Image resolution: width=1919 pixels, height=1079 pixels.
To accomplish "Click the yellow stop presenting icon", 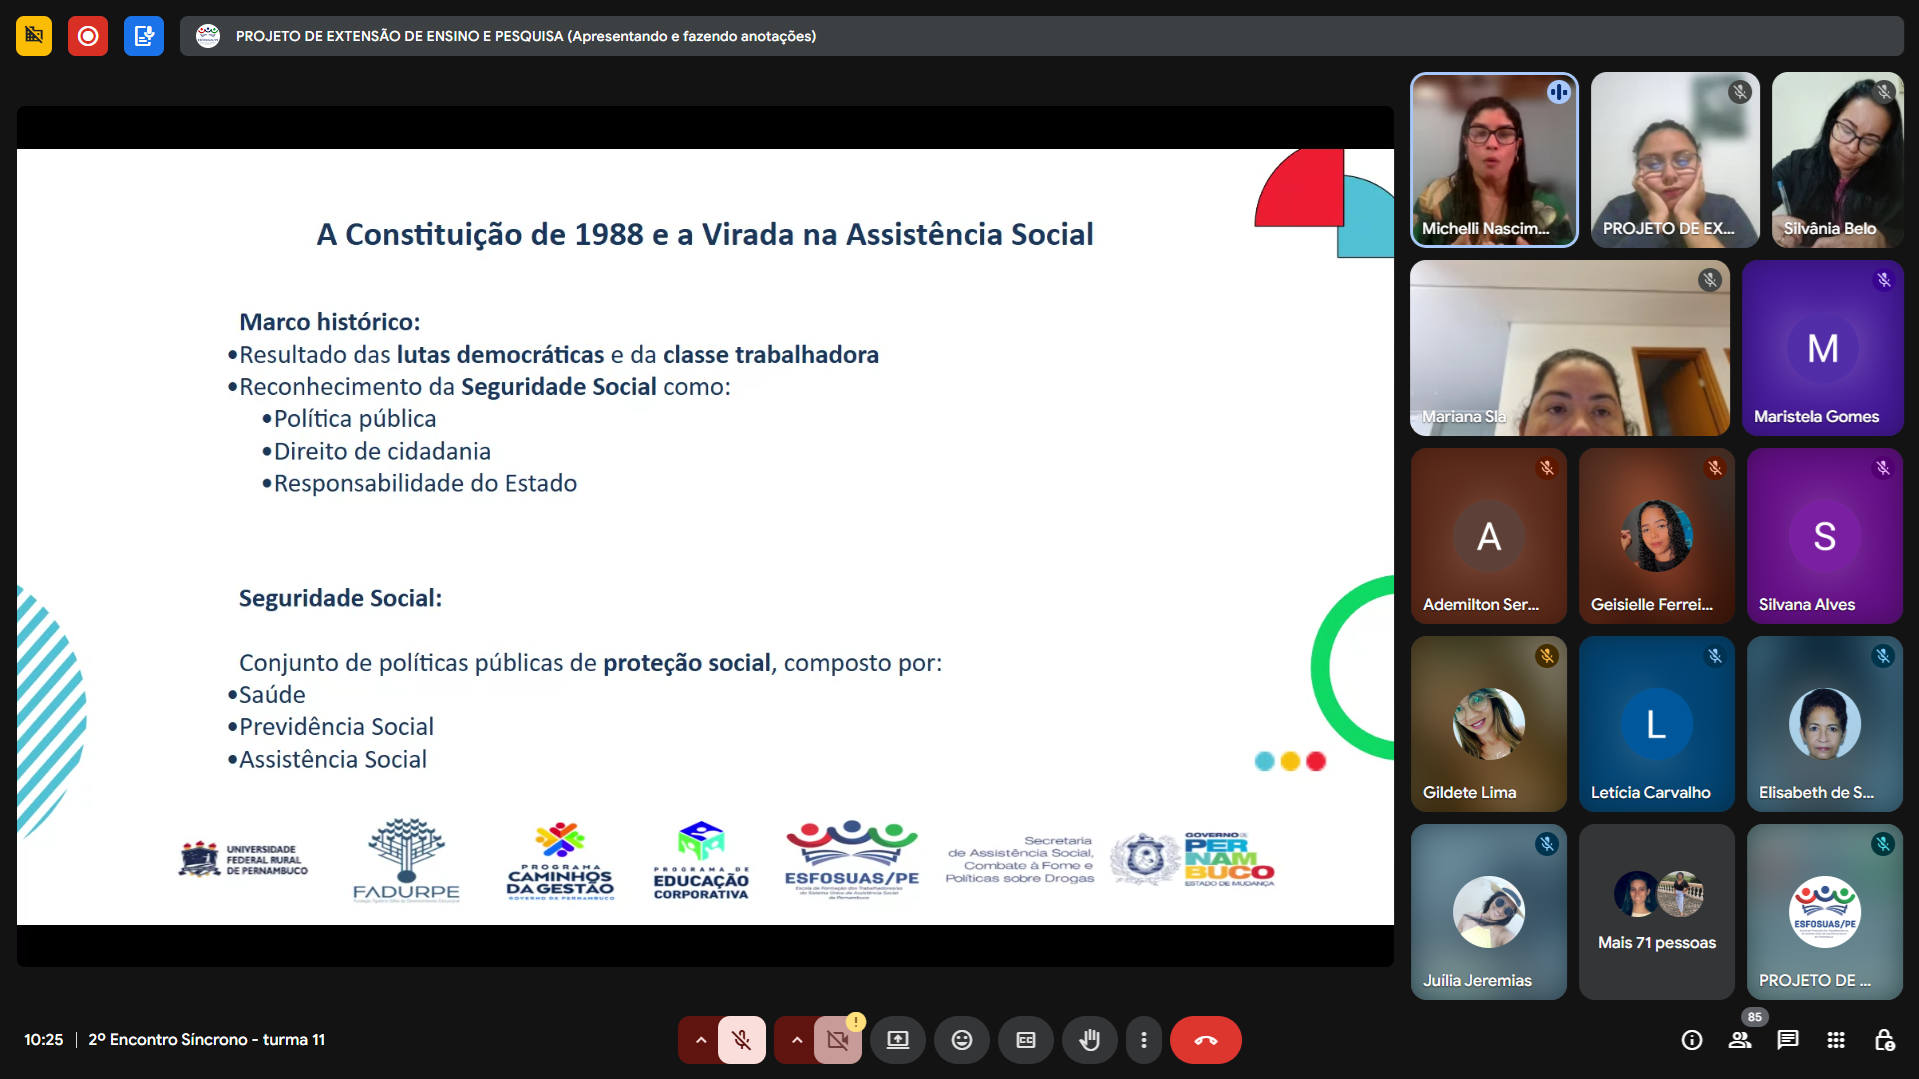I will click(34, 36).
